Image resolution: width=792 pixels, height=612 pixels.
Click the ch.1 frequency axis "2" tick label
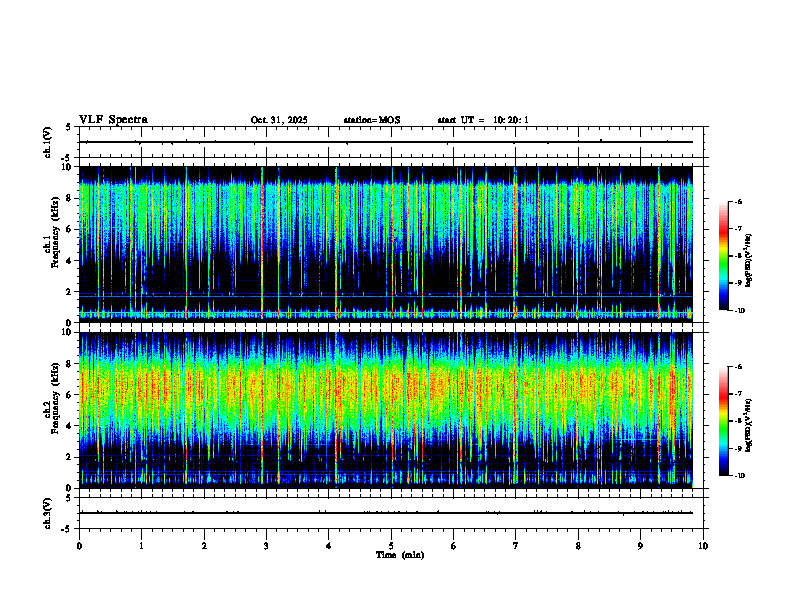click(70, 292)
